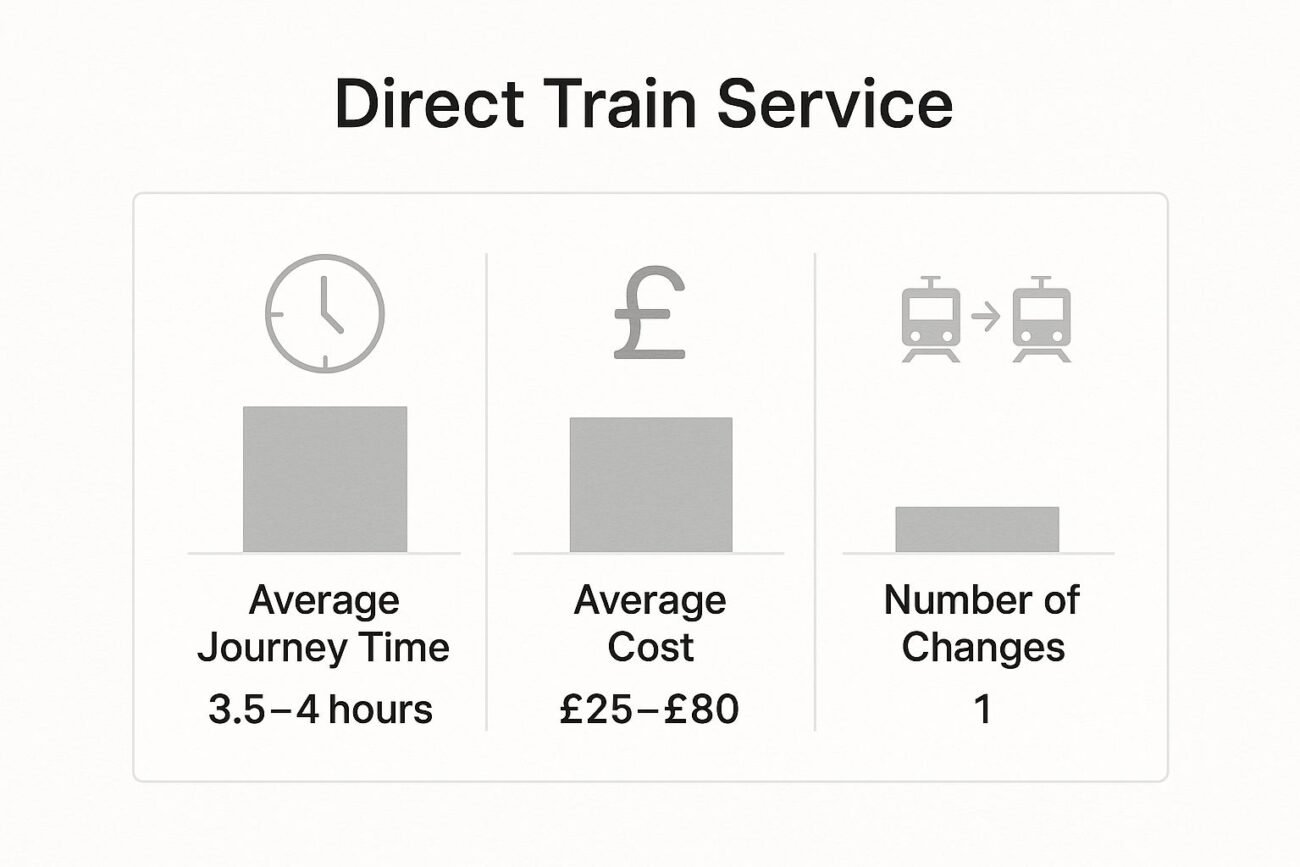Image resolution: width=1300 pixels, height=867 pixels.
Task: Click the Direct Train Service title
Action: click(643, 105)
